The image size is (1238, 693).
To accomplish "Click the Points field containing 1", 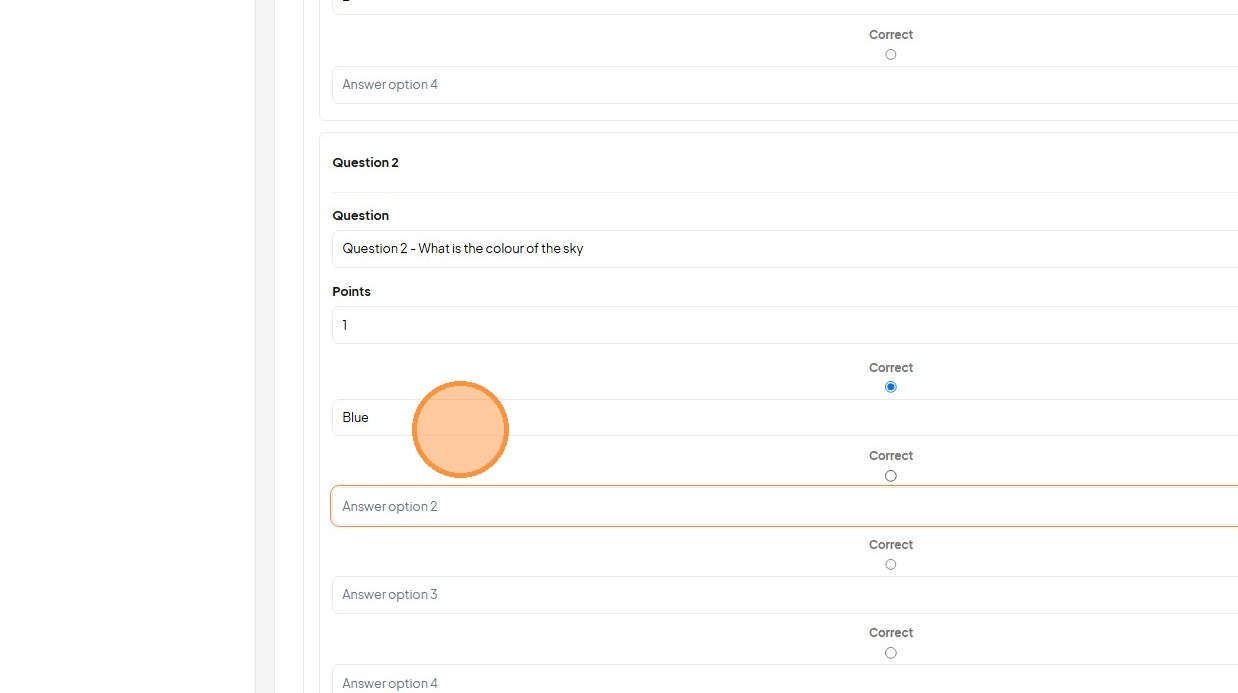I will (x=785, y=325).
